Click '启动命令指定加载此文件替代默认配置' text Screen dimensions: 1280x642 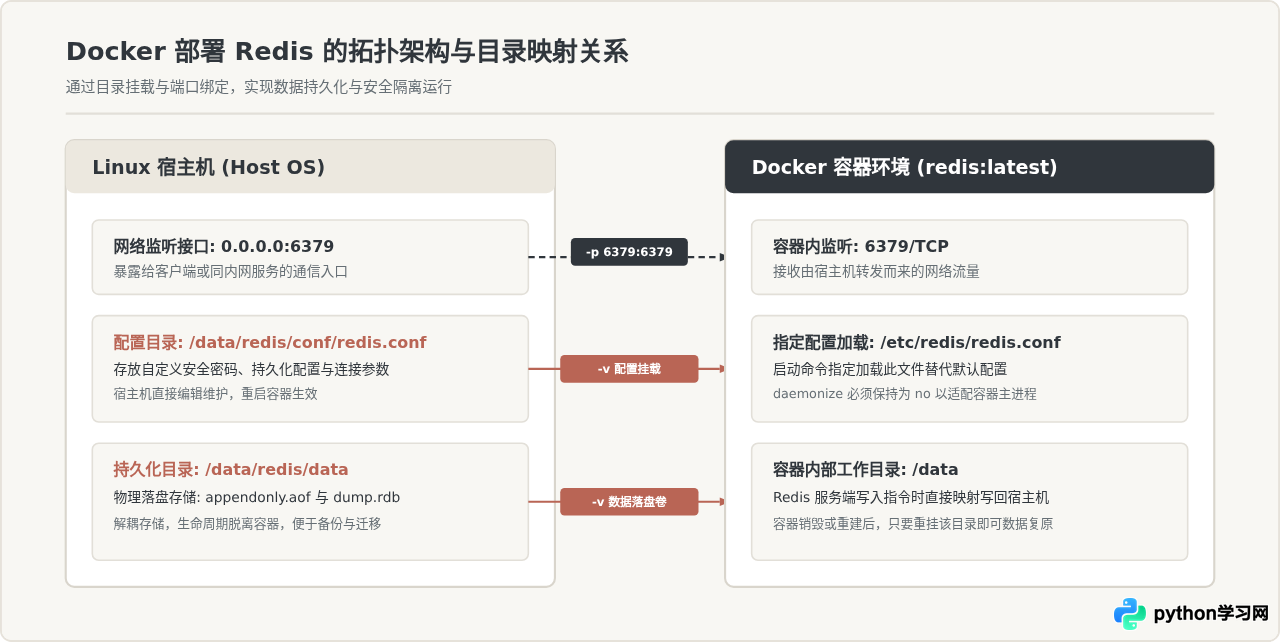tap(890, 369)
